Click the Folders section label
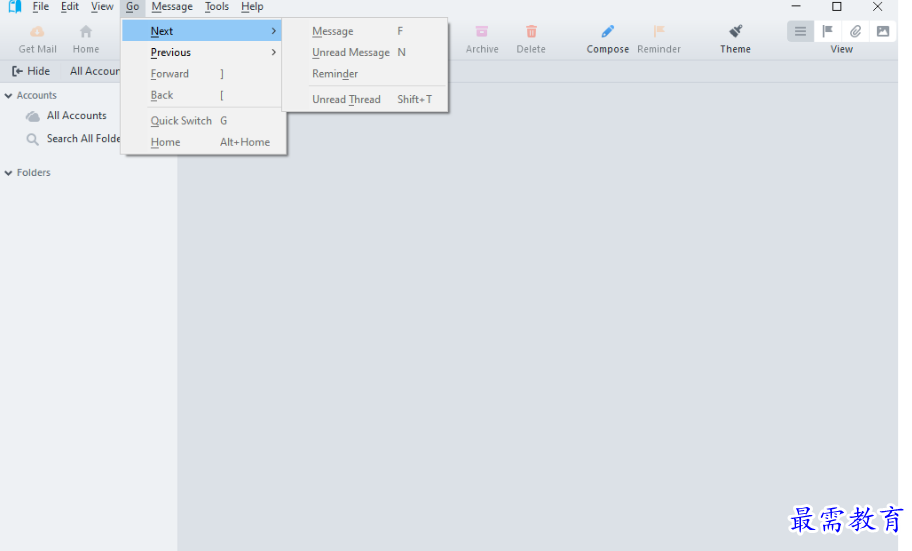Image resolution: width=912 pixels, height=551 pixels. 33,173
